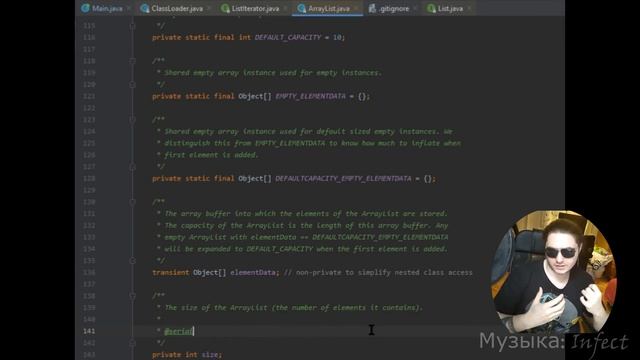Click line number 116 in the gutter
640x360 pixels.
coord(89,37)
